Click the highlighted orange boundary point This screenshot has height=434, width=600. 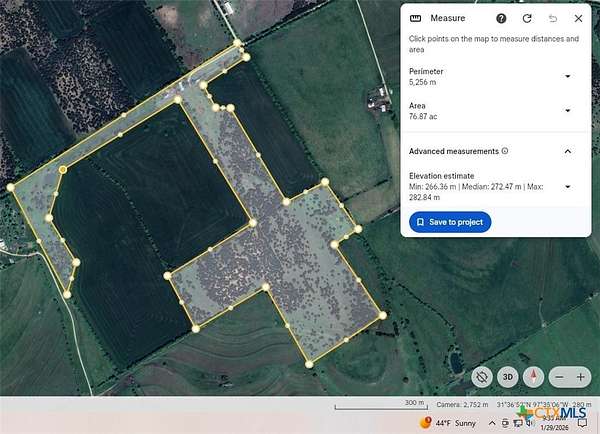click(x=62, y=171)
